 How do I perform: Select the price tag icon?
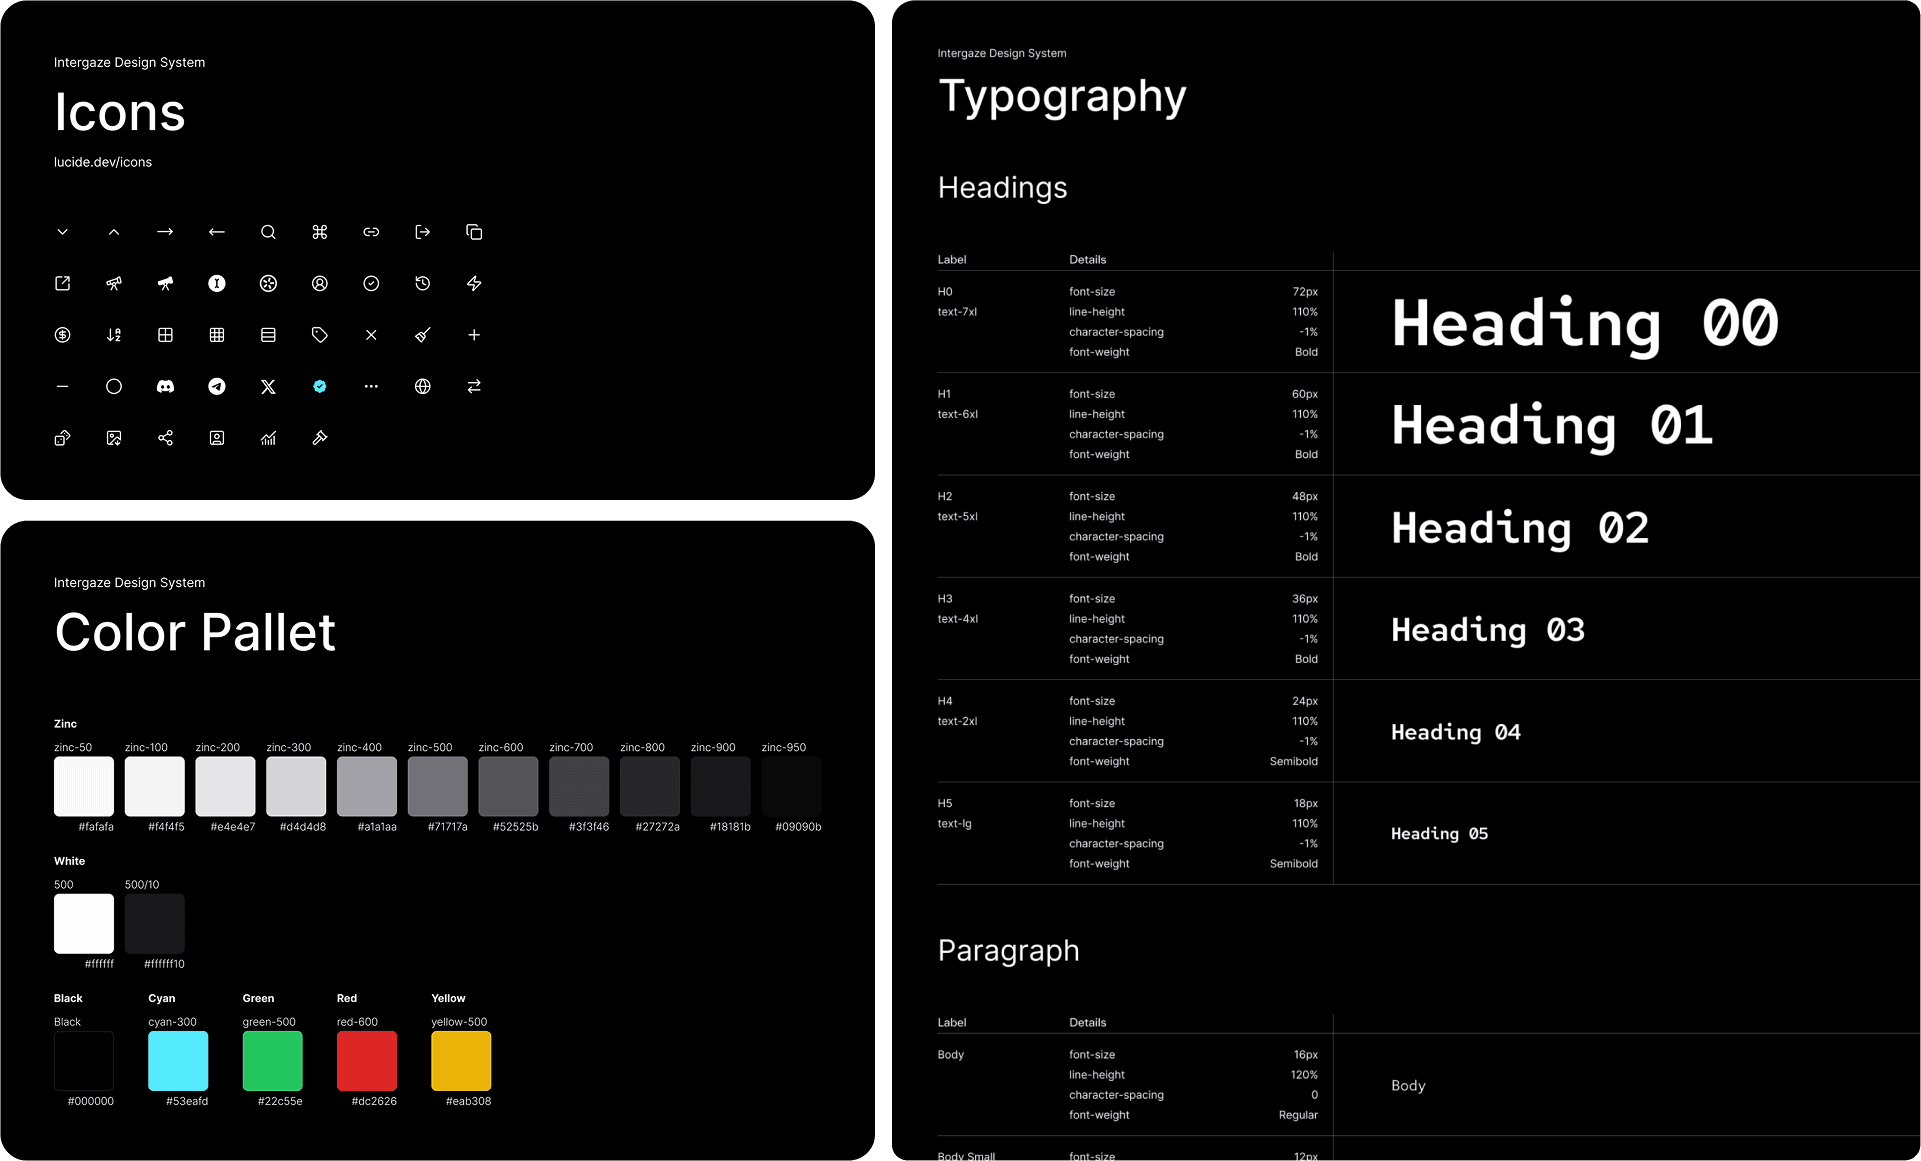point(320,335)
